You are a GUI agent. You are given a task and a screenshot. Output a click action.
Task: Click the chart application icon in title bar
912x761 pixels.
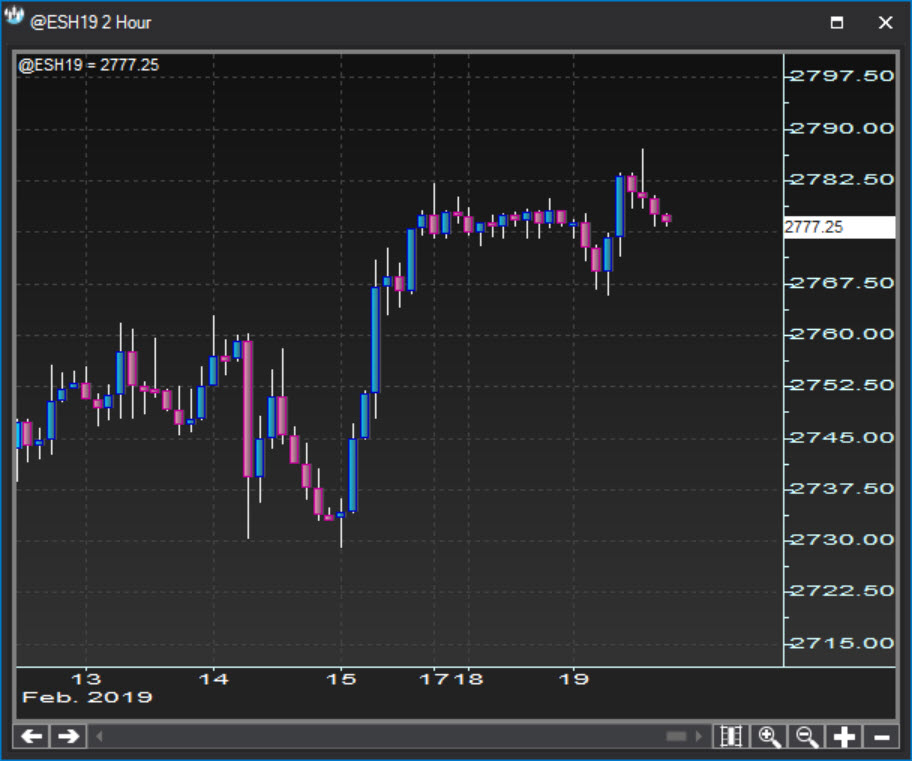(x=14, y=17)
